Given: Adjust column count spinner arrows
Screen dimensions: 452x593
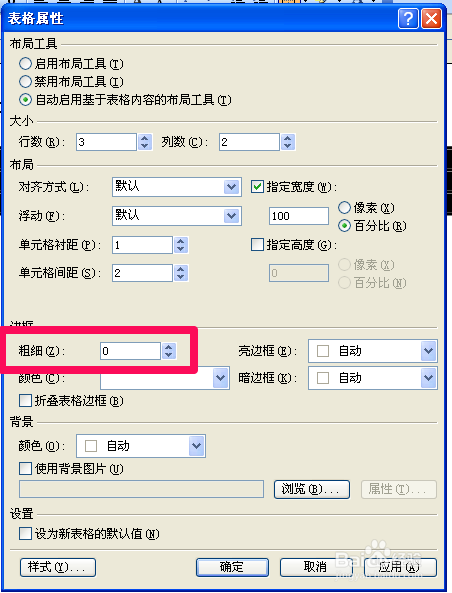Looking at the screenshot, I should tap(288, 142).
